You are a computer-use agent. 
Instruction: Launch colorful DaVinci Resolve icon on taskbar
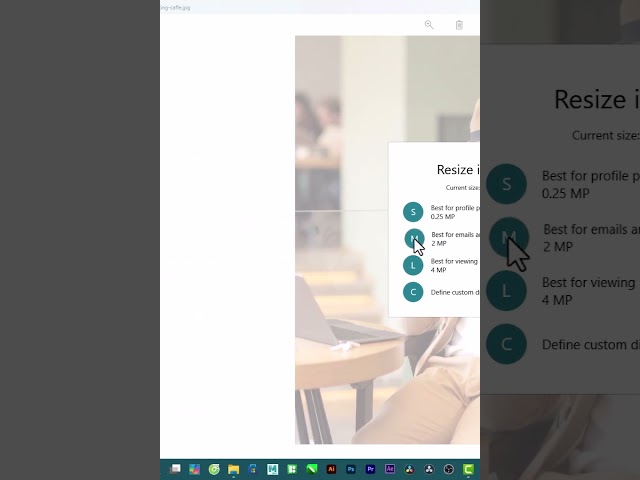tap(409, 469)
